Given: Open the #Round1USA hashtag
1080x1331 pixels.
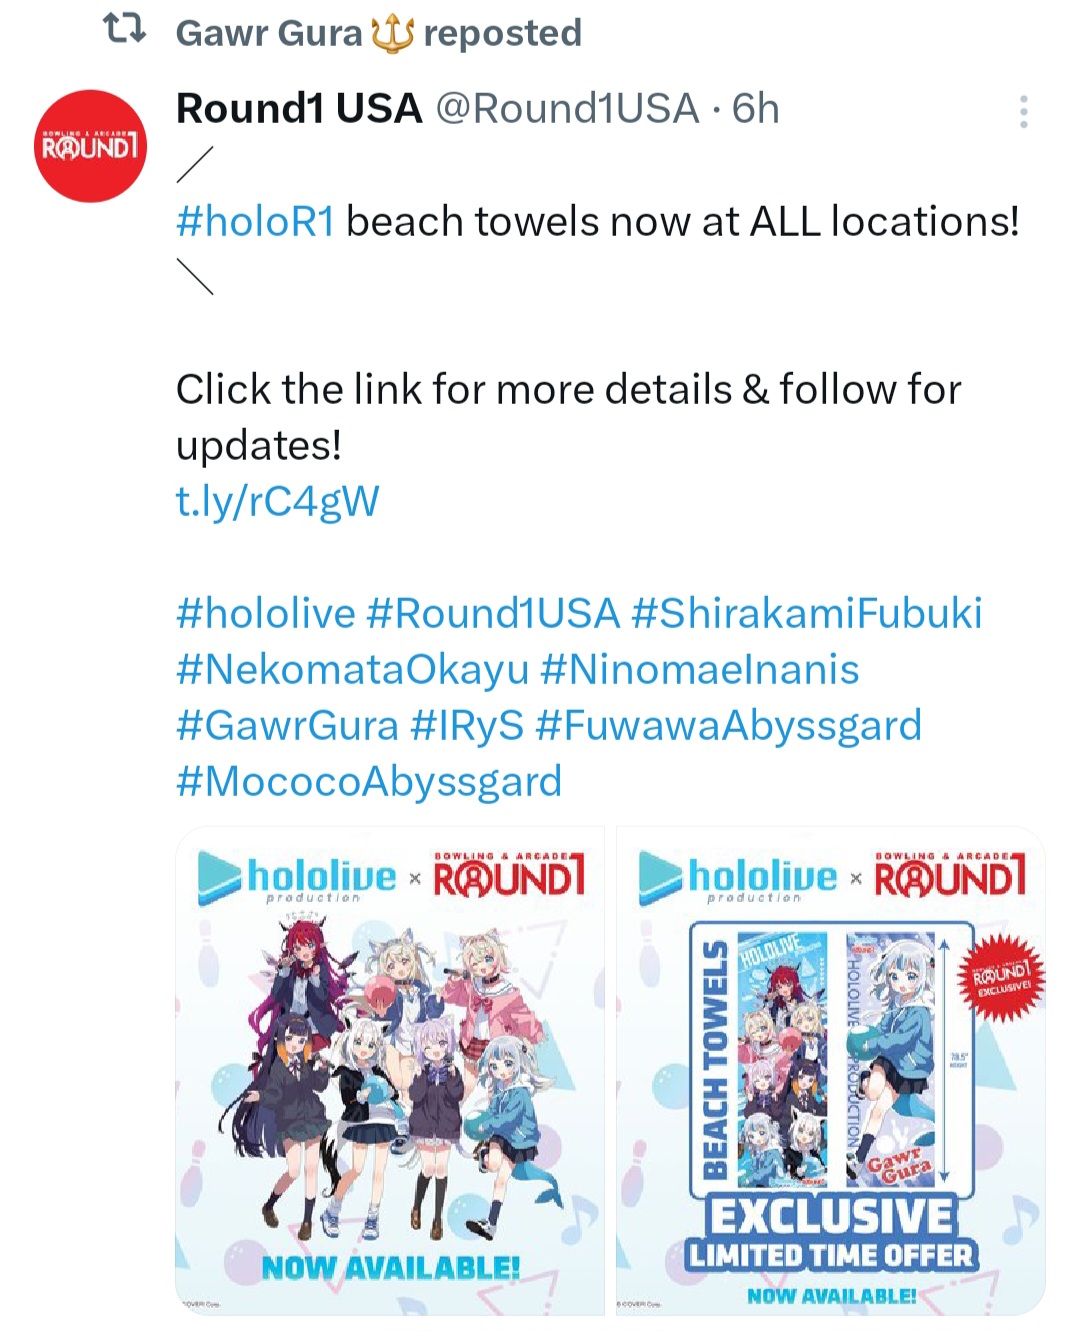Looking at the screenshot, I should click(x=493, y=613).
